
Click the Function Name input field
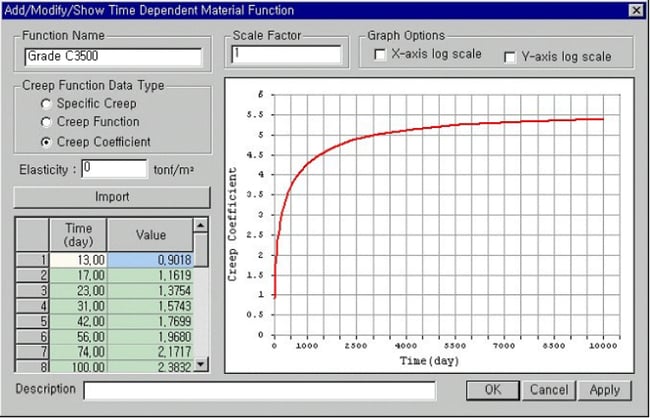point(113,57)
